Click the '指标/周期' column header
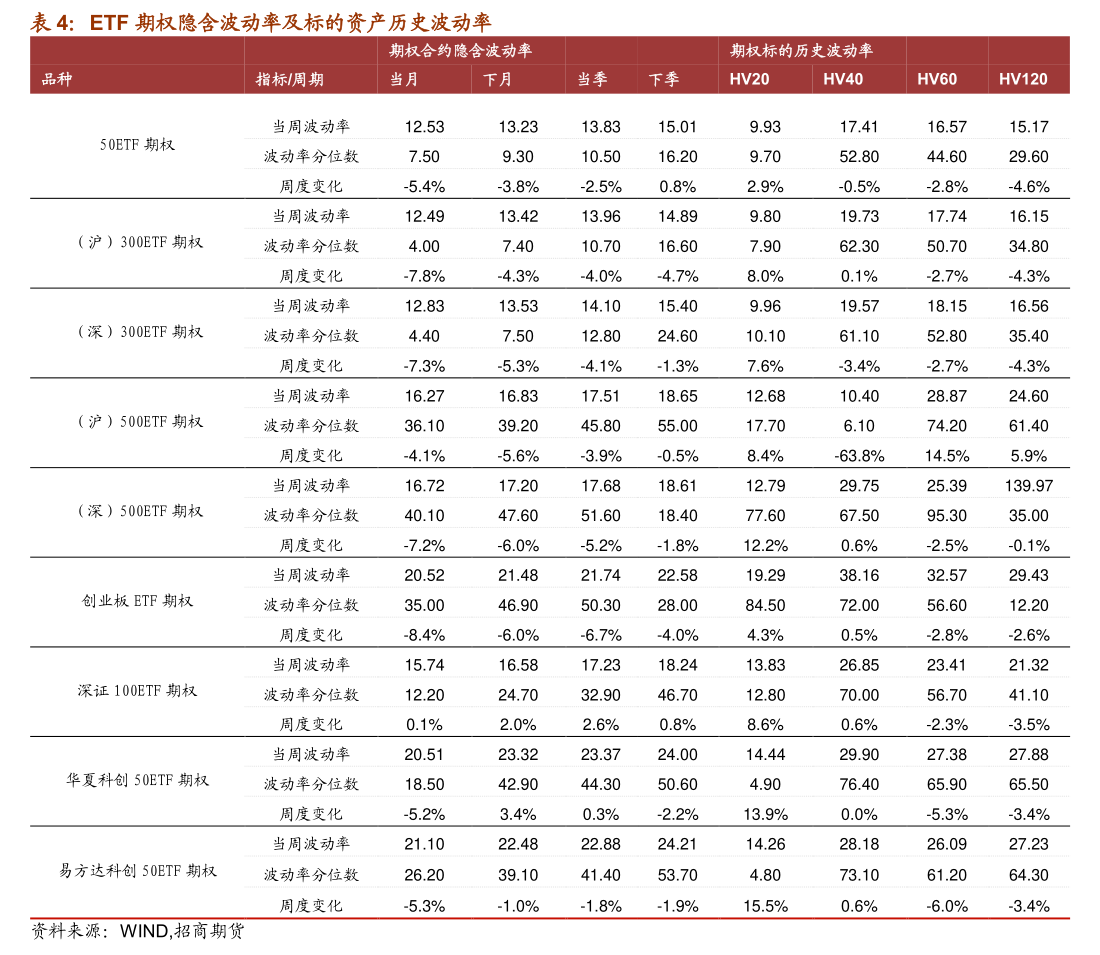 pos(290,79)
